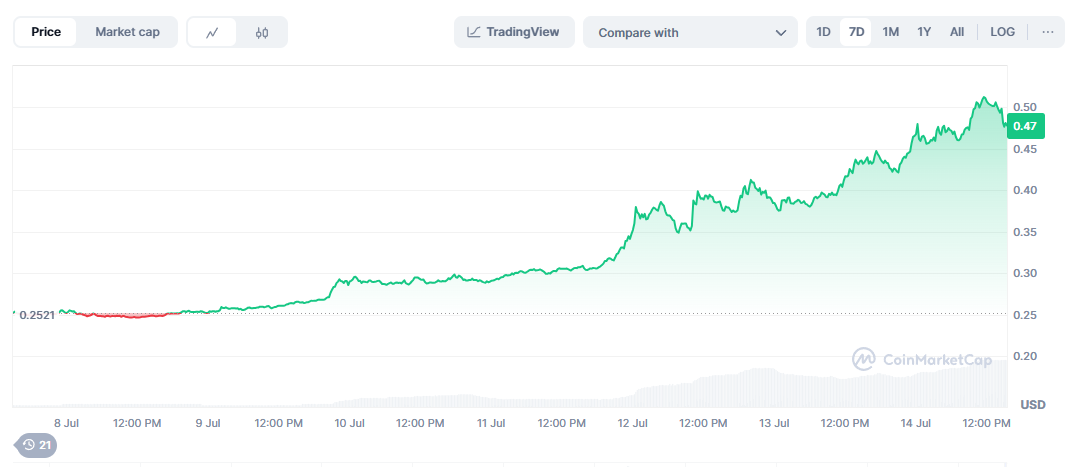Click the starting price label 0.2521

click(37, 315)
